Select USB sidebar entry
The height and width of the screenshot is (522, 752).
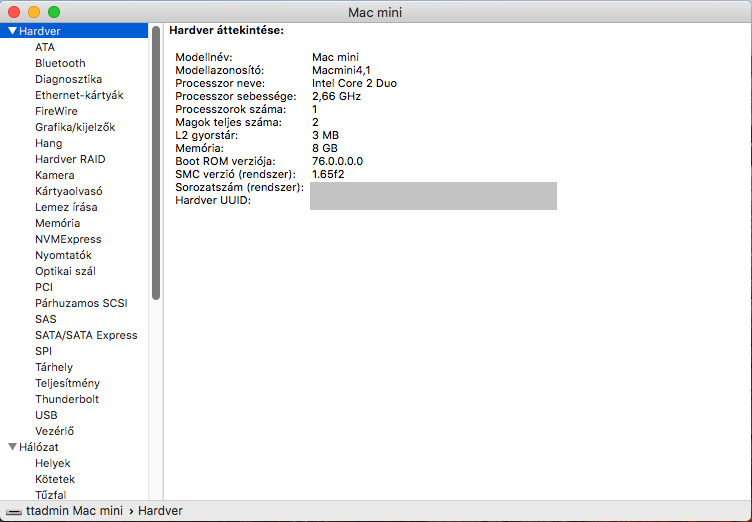46,415
